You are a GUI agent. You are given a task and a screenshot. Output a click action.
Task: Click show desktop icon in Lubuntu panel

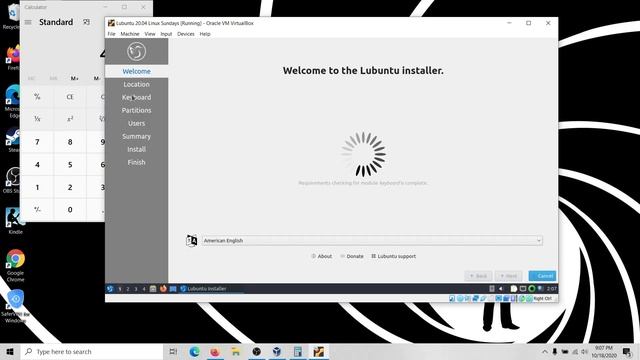[173, 289]
